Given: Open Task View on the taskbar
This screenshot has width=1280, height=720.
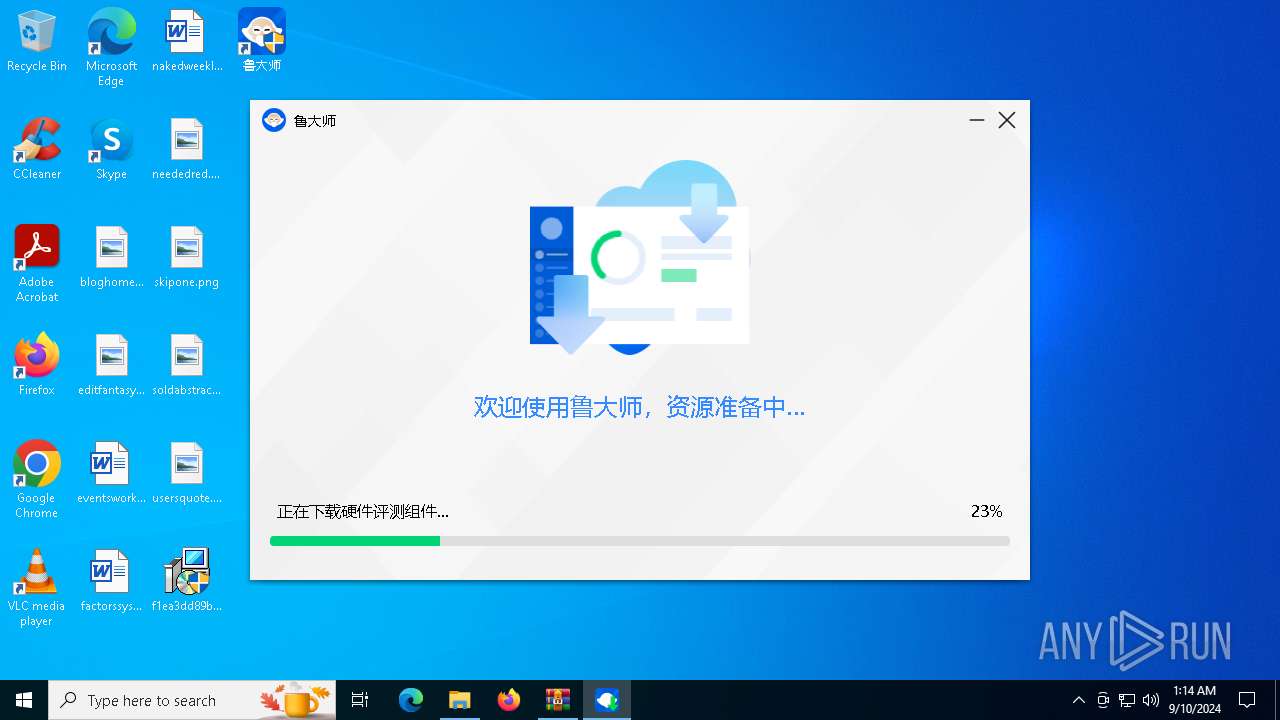Looking at the screenshot, I should 360,700.
